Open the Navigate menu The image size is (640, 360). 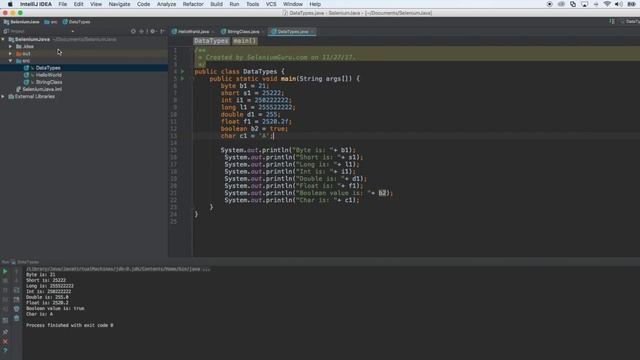[119, 4]
